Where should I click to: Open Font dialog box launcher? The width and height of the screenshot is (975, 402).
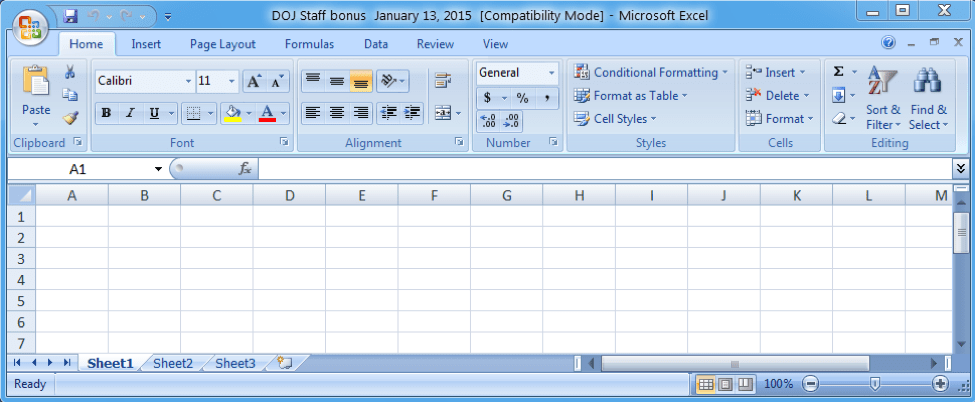(284, 143)
